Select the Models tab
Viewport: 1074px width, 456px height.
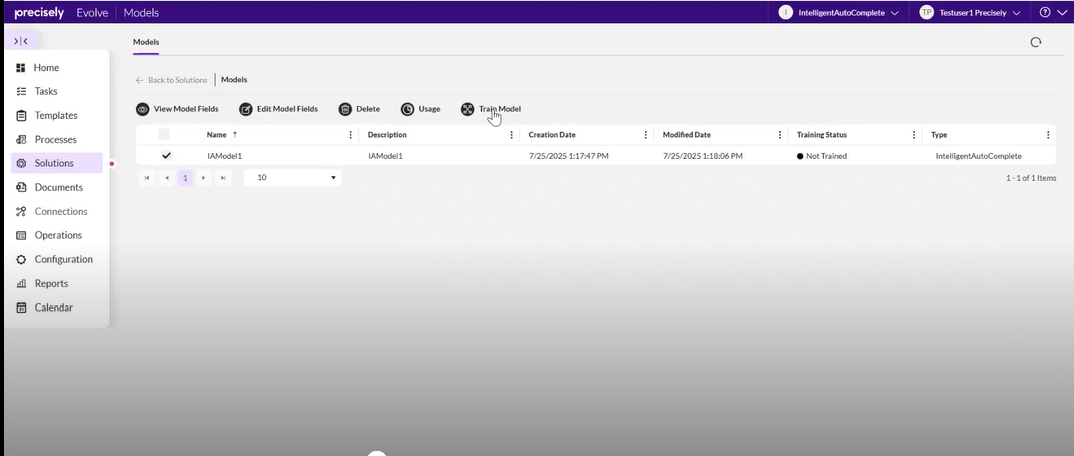[x=146, y=42]
